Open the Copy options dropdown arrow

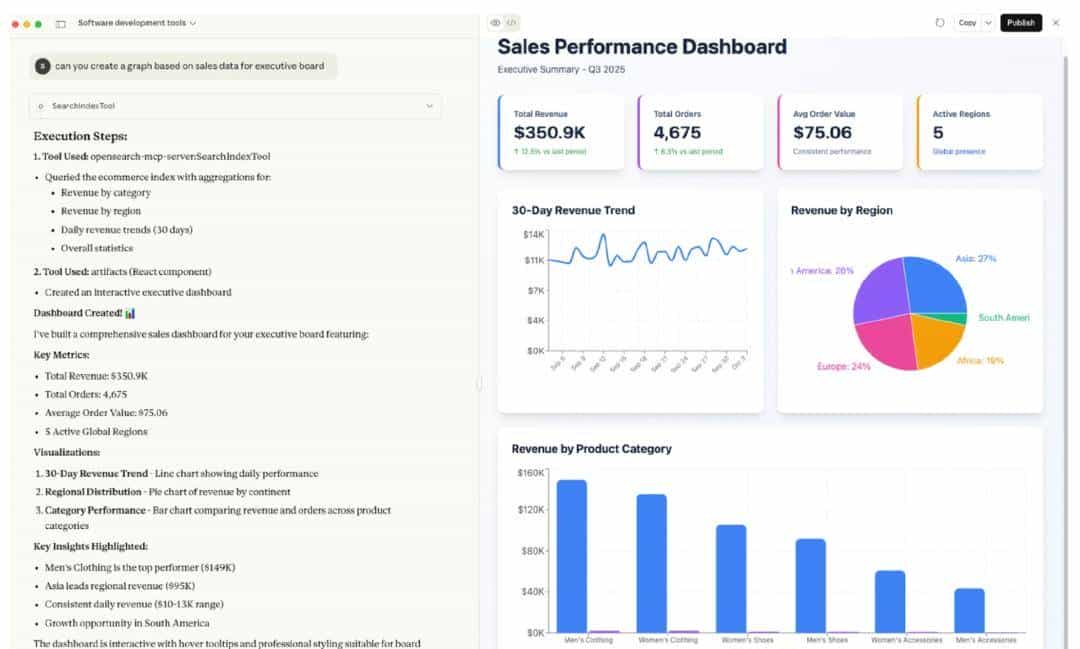tap(988, 22)
